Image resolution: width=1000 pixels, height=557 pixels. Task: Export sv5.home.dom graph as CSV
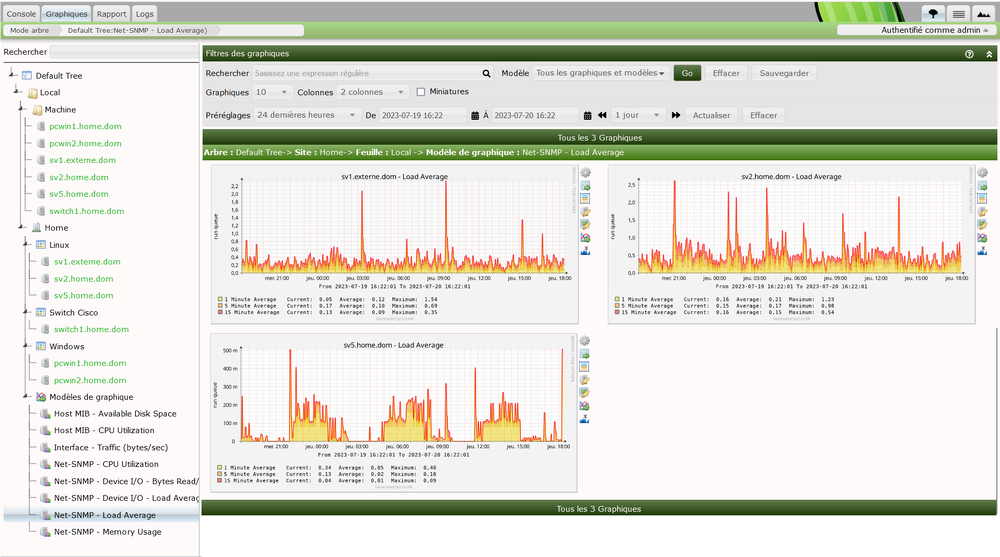pyautogui.click(x=584, y=354)
